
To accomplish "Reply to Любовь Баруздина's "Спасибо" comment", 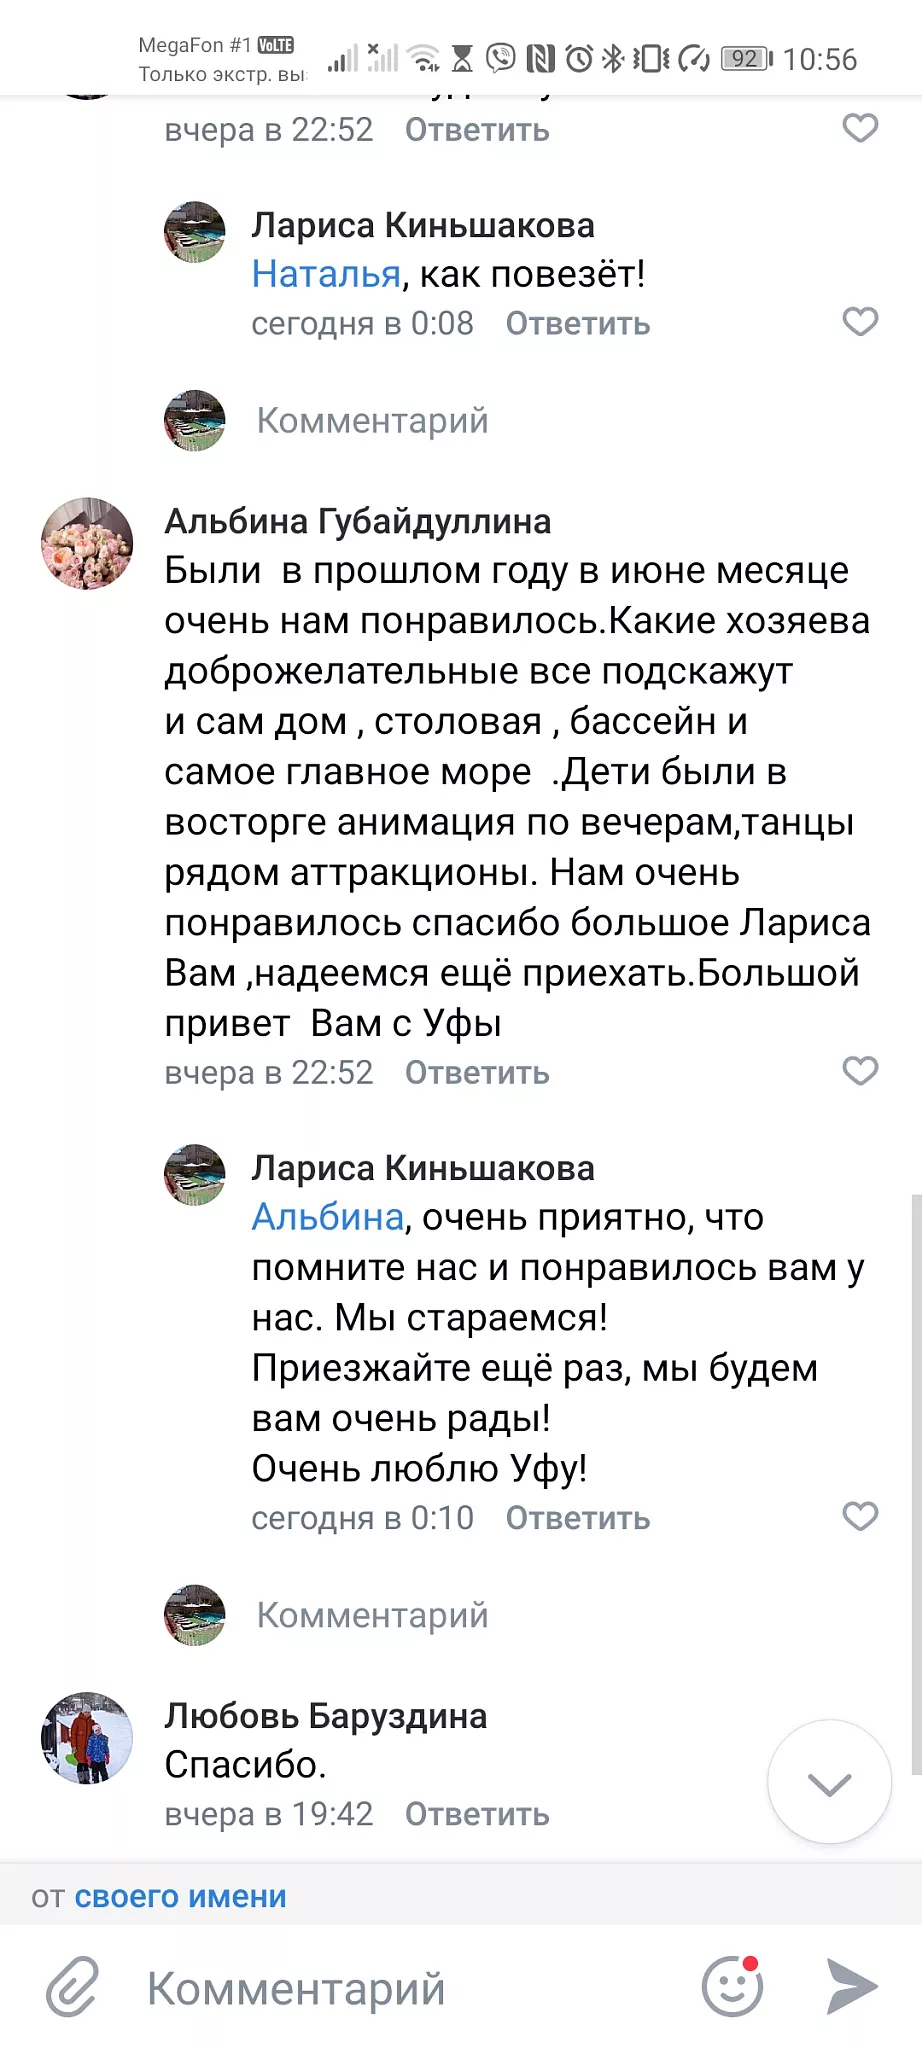I will coord(477,1814).
